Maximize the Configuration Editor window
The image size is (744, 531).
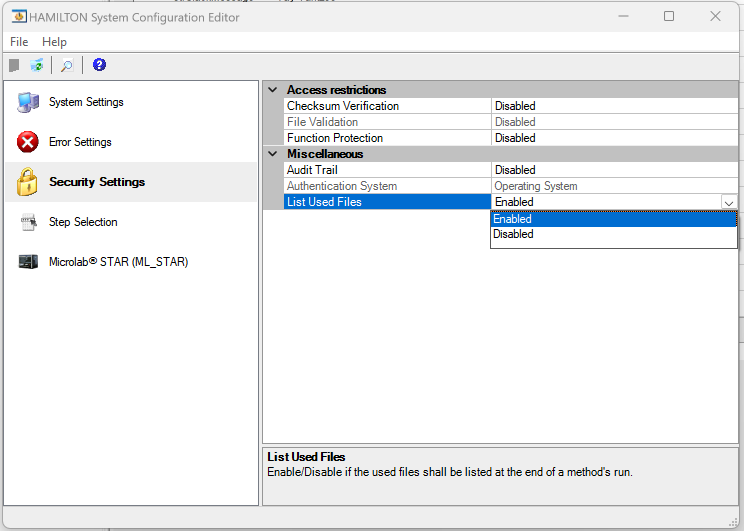coord(669,16)
